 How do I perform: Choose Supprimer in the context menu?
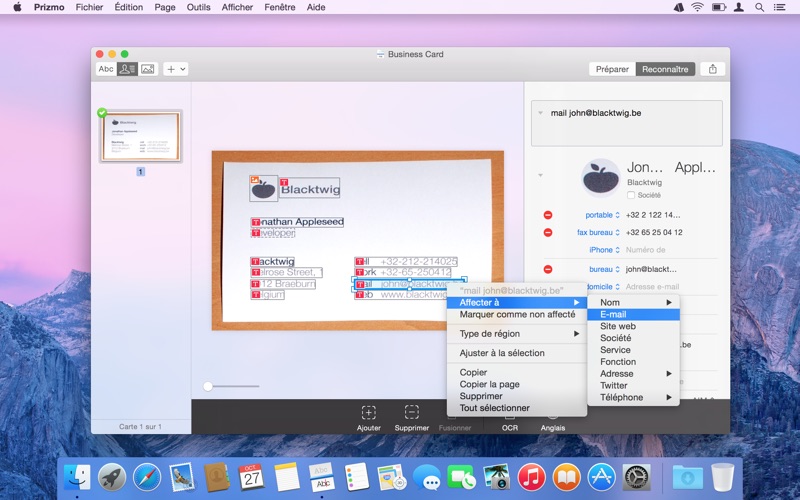(516, 396)
